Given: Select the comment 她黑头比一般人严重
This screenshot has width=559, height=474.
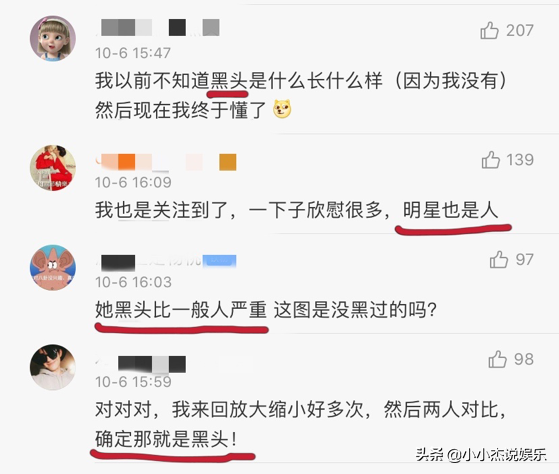Looking at the screenshot, I should tap(266, 309).
